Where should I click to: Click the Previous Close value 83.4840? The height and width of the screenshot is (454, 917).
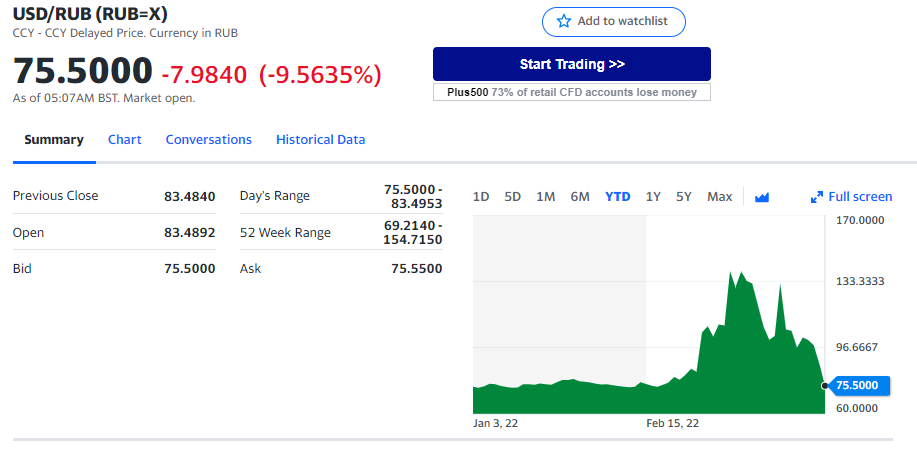[189, 197]
